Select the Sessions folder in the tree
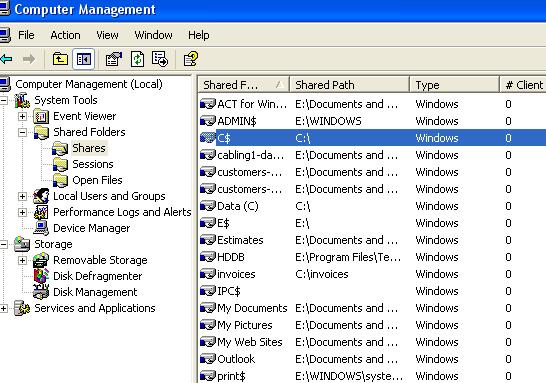The width and height of the screenshot is (546, 383). (x=93, y=164)
